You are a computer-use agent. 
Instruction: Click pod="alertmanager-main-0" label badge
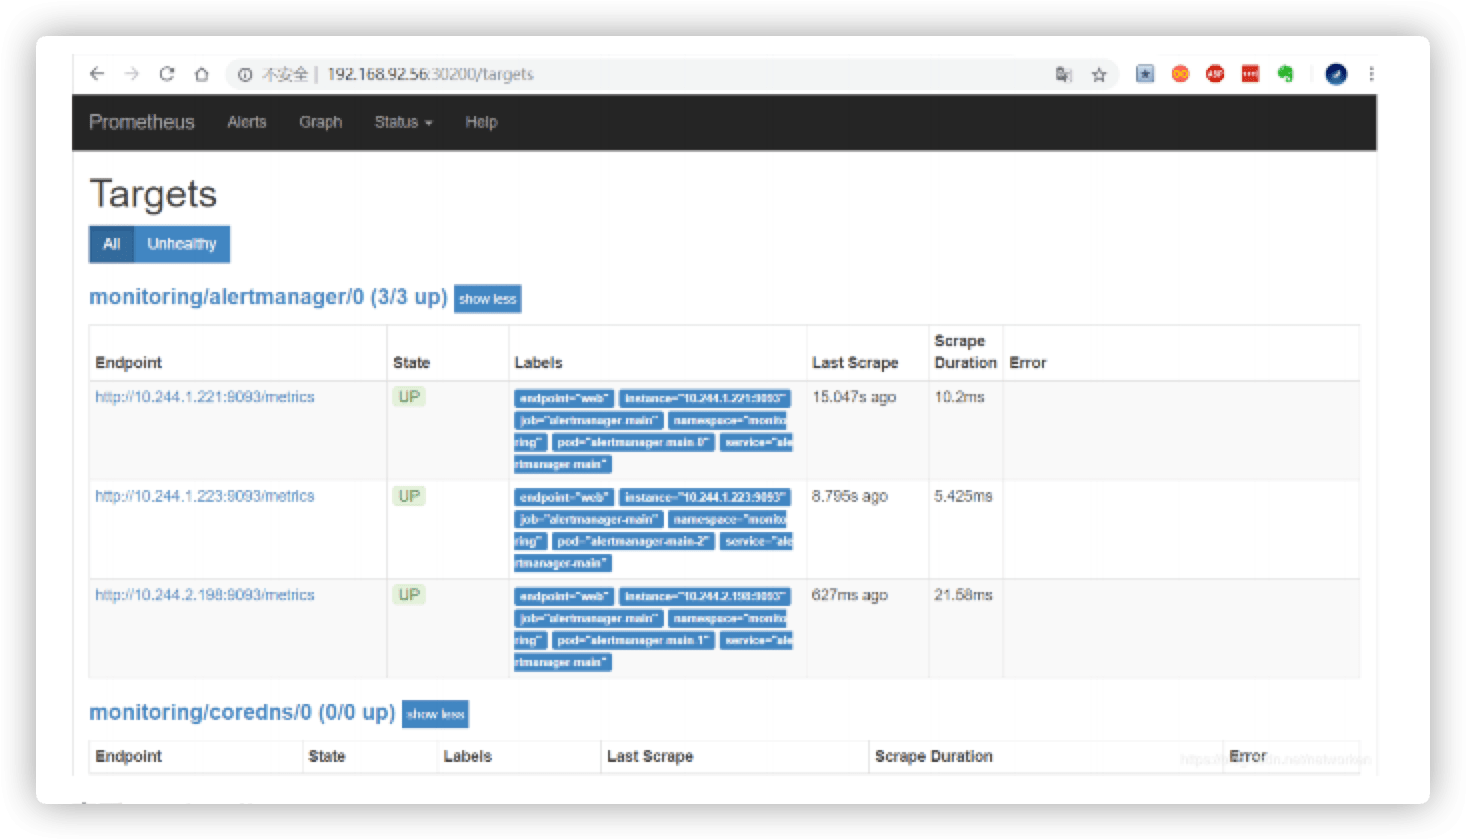[x=633, y=442]
